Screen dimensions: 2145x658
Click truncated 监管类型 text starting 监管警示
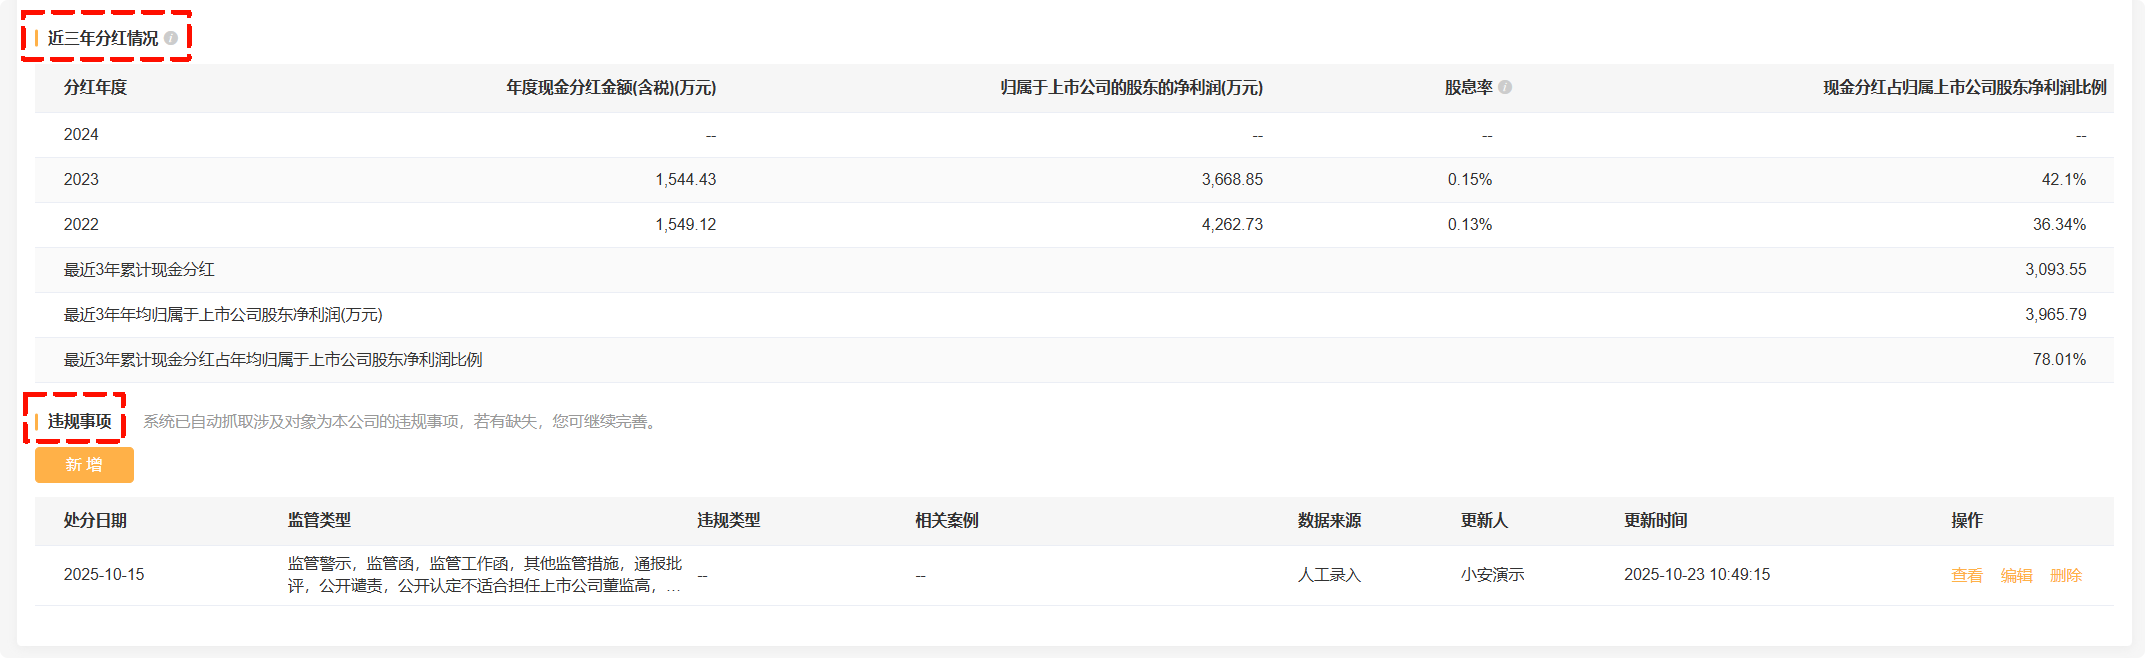pos(484,574)
